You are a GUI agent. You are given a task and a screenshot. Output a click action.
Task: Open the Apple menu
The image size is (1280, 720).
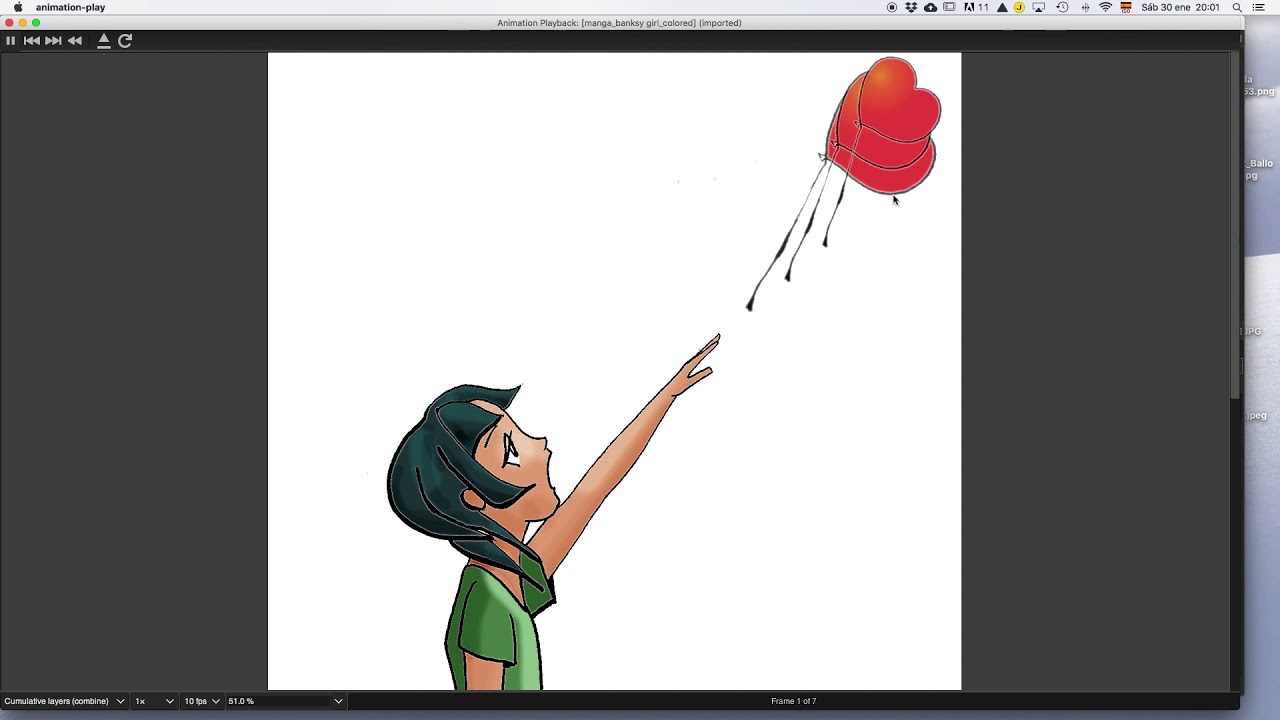point(18,7)
